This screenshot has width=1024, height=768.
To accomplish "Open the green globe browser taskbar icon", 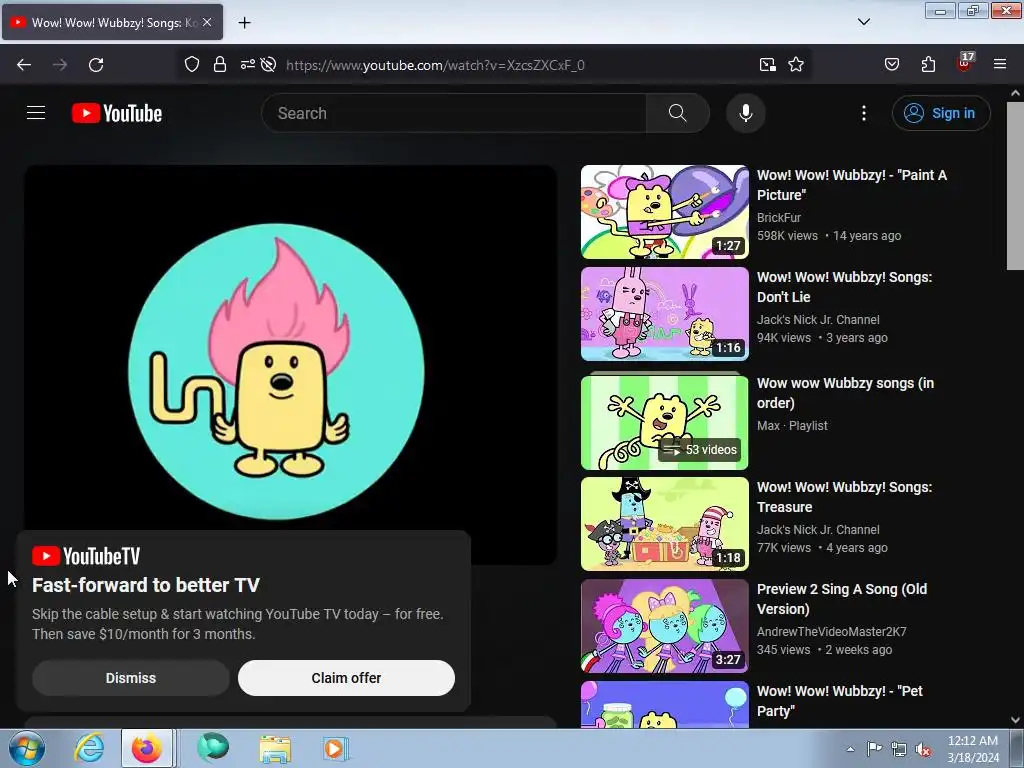I will click(213, 748).
